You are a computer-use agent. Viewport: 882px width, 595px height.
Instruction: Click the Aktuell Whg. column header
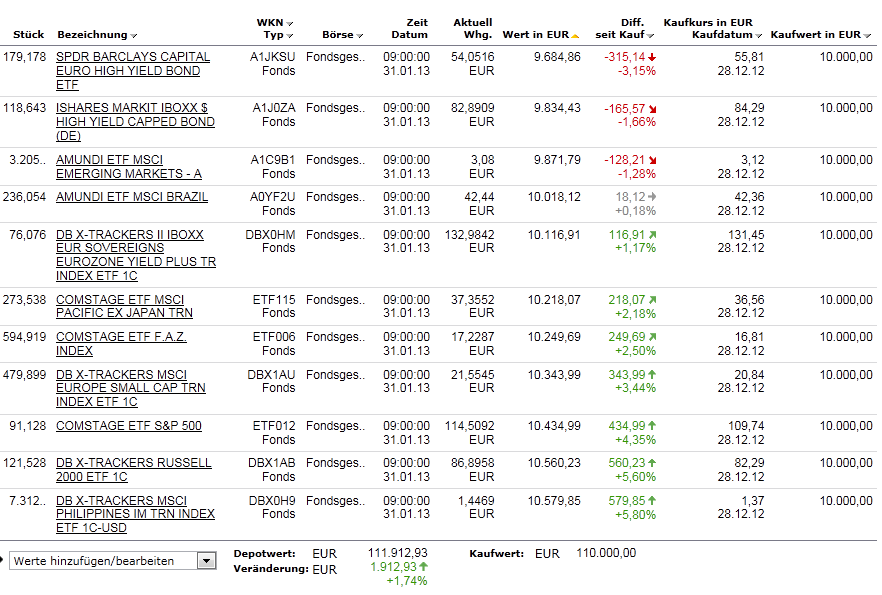point(472,28)
